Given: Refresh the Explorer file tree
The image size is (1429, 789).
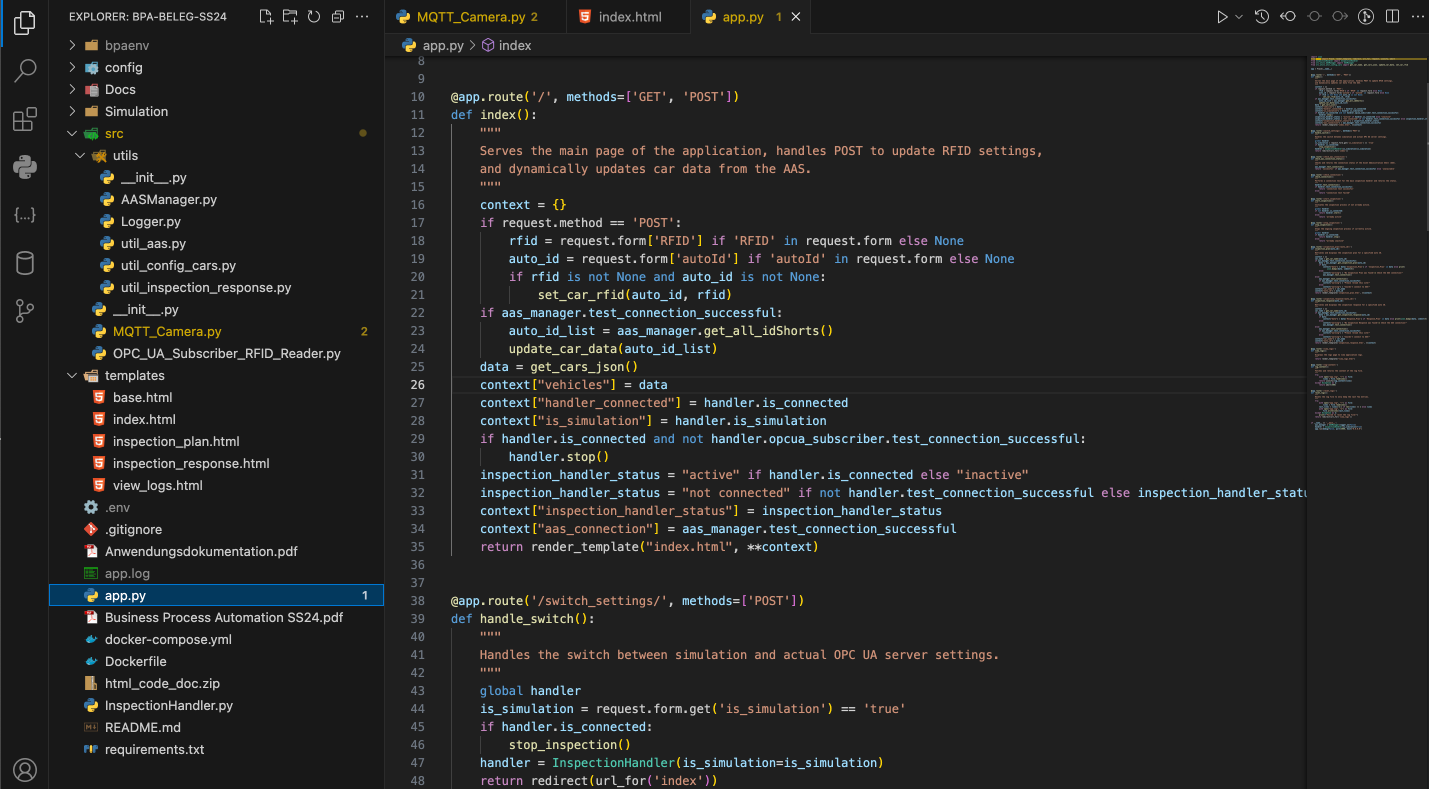Looking at the screenshot, I should (314, 17).
